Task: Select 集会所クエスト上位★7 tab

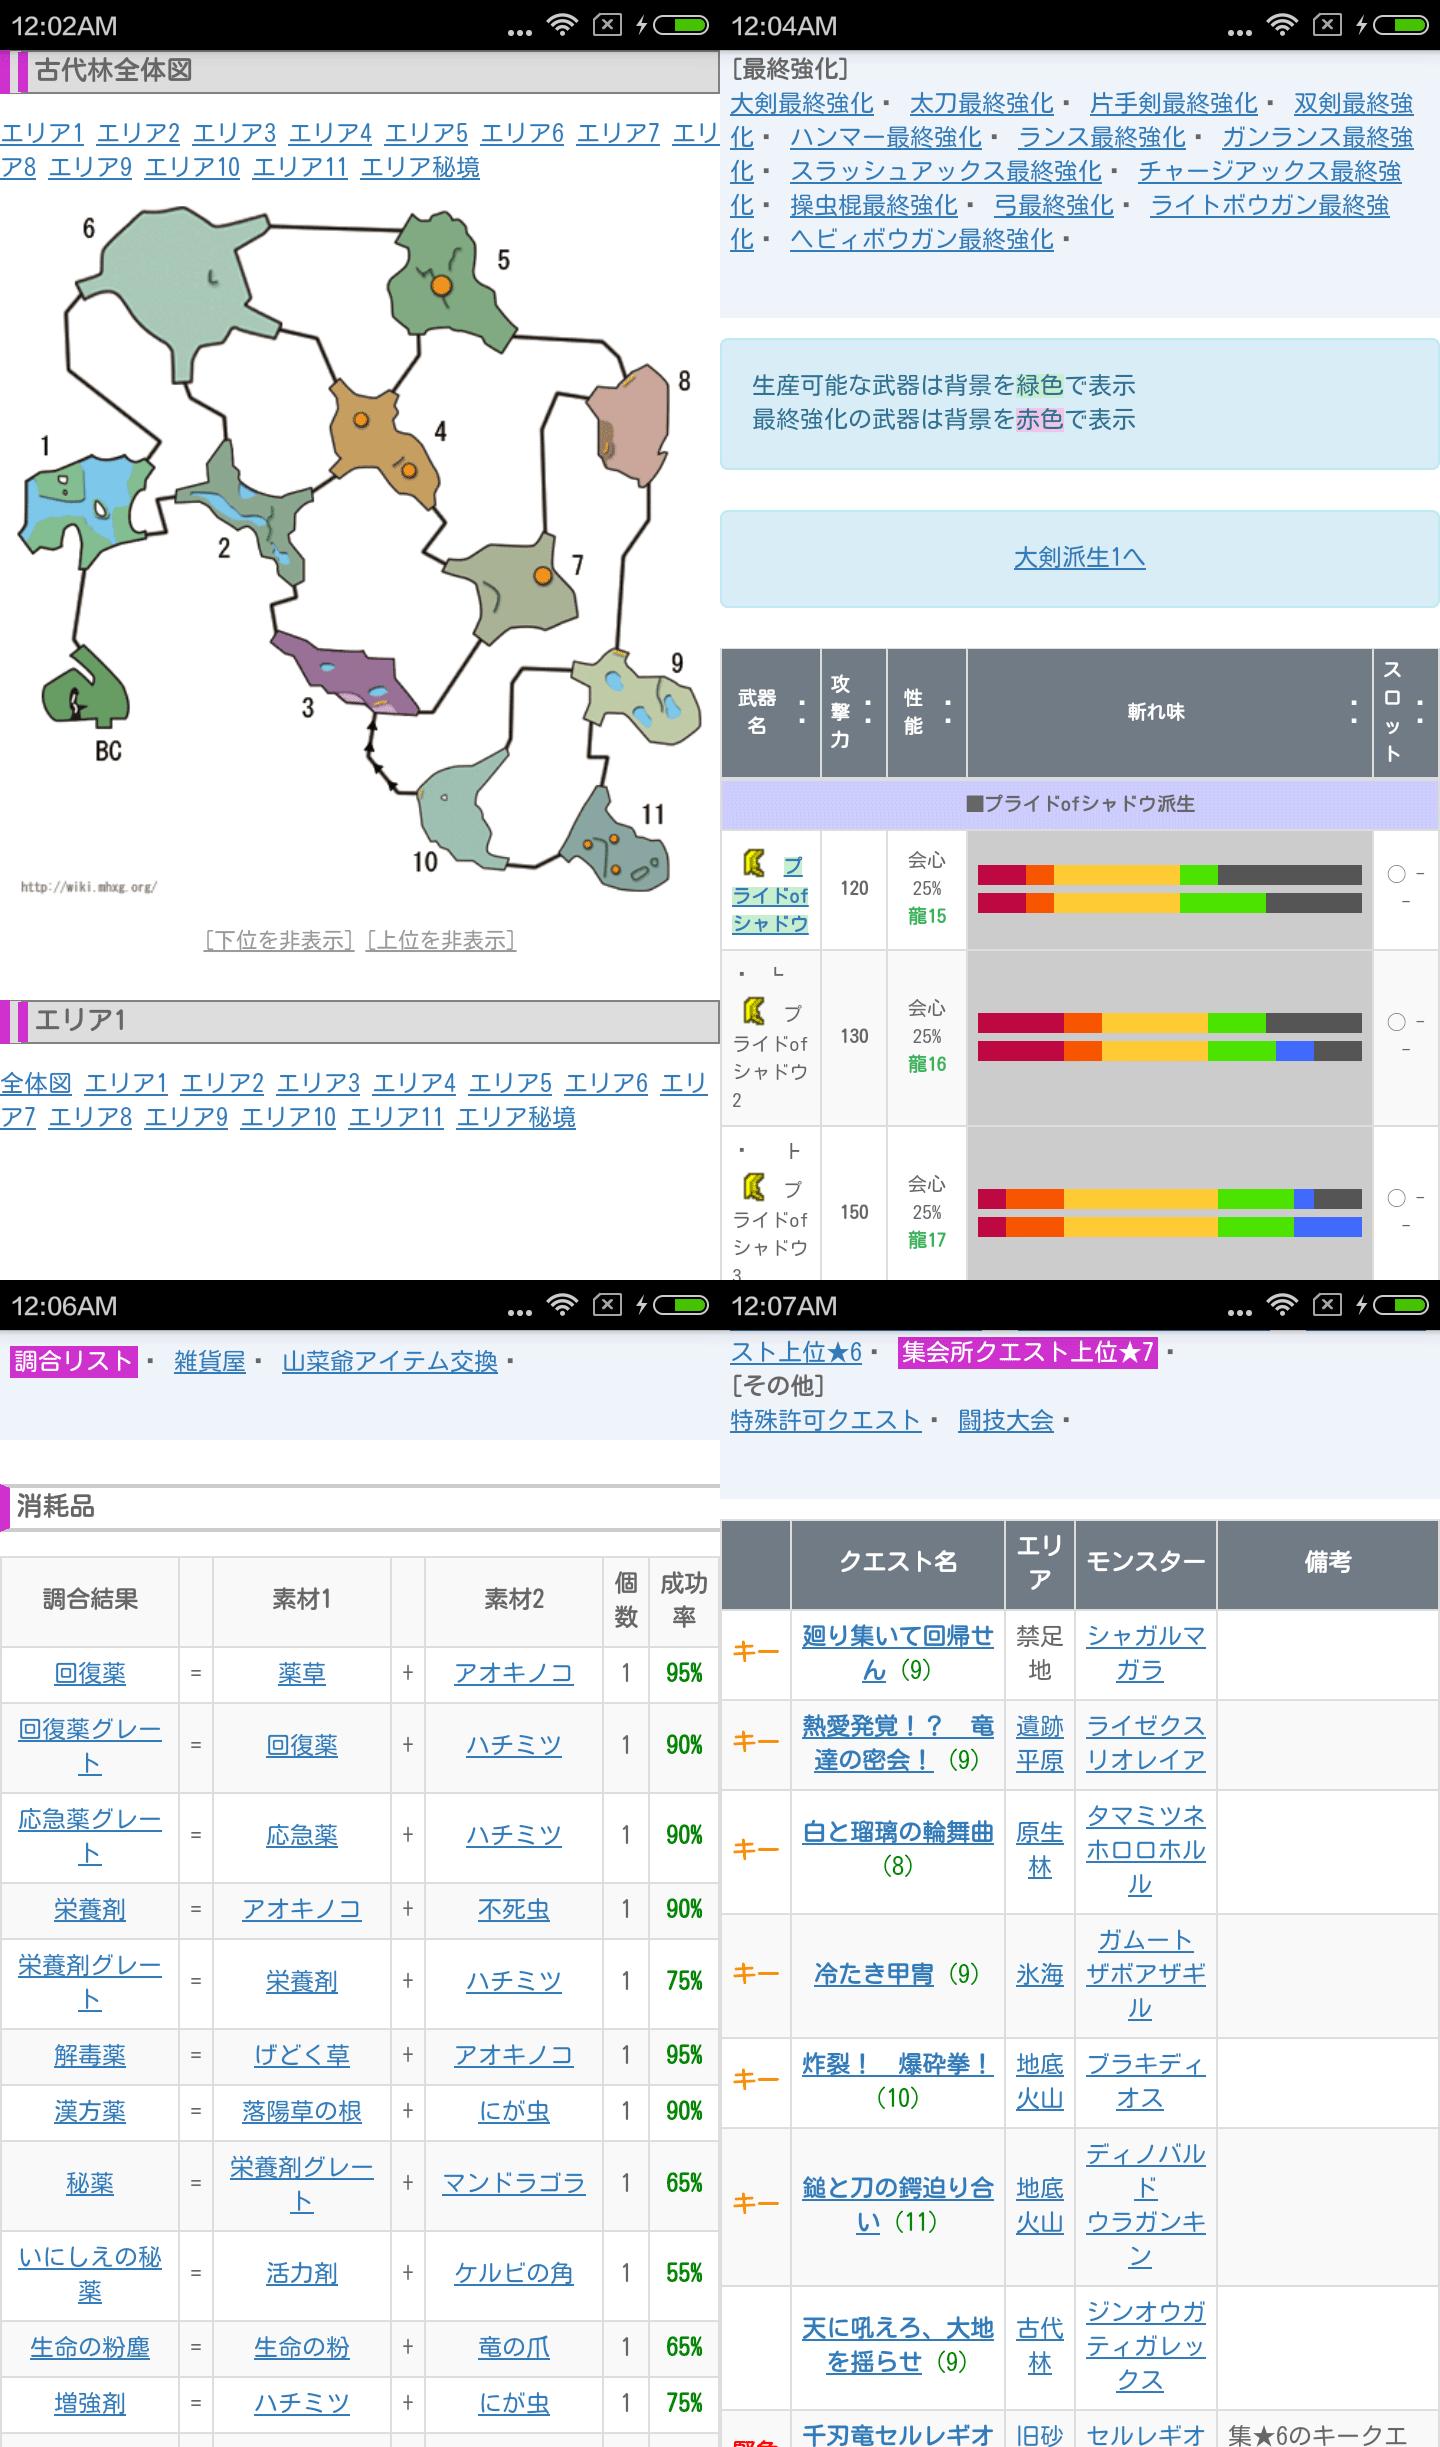Action: coord(1027,1352)
